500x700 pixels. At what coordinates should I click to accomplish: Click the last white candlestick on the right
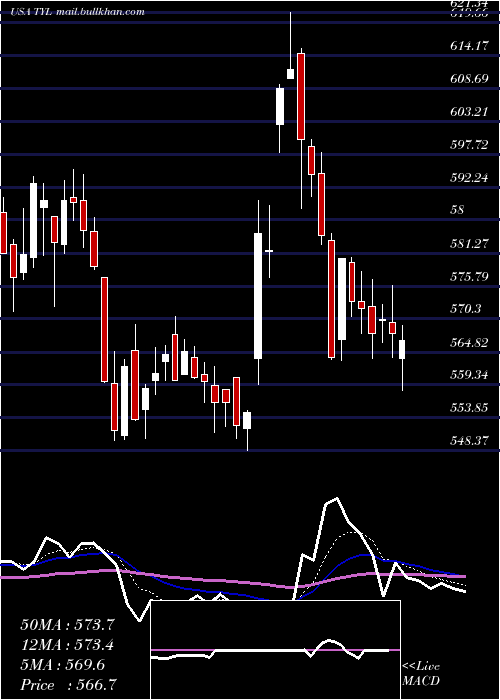[402, 349]
